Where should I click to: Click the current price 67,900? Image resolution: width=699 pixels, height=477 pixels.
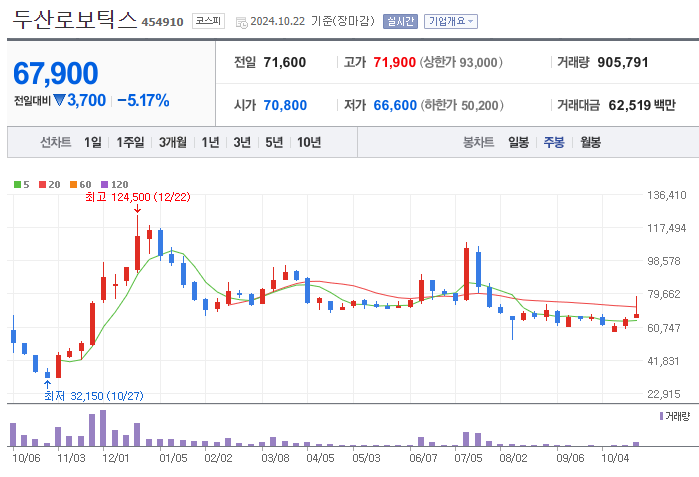pos(56,73)
